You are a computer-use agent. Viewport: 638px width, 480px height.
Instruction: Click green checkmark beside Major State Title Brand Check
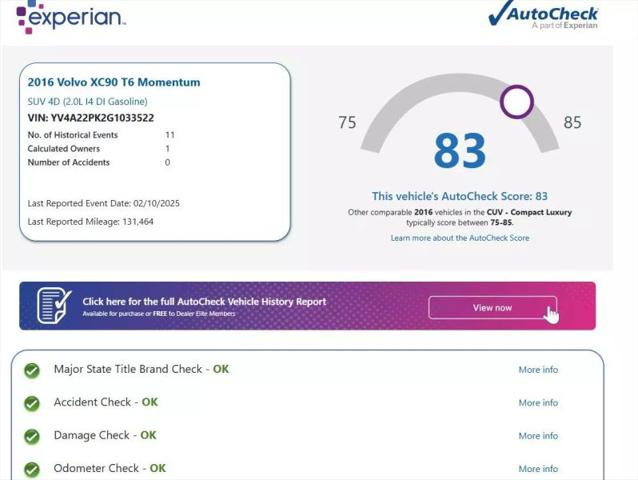coord(32,370)
